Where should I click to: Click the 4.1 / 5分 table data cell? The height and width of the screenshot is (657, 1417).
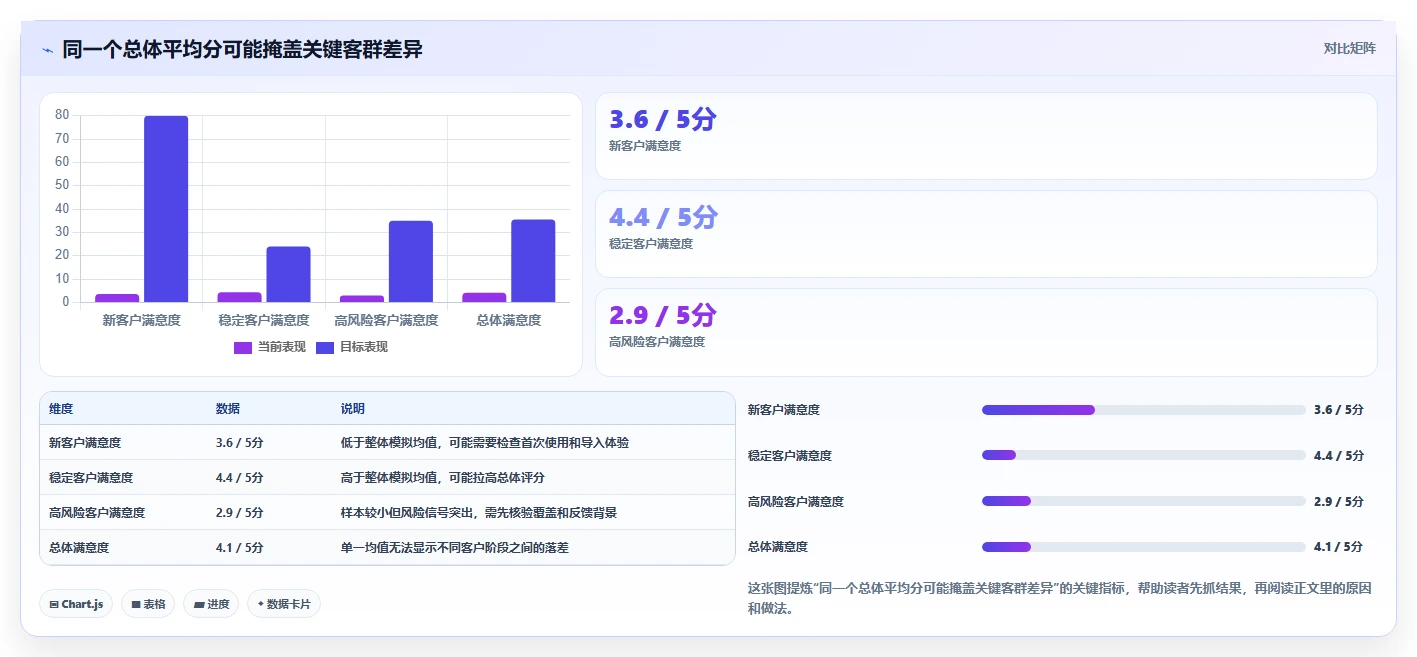pyautogui.click(x=239, y=548)
